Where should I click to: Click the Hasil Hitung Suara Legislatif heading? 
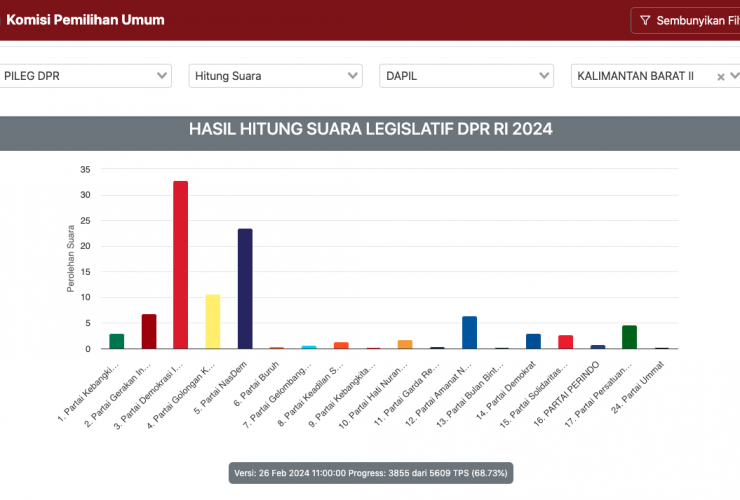pyautogui.click(x=370, y=129)
